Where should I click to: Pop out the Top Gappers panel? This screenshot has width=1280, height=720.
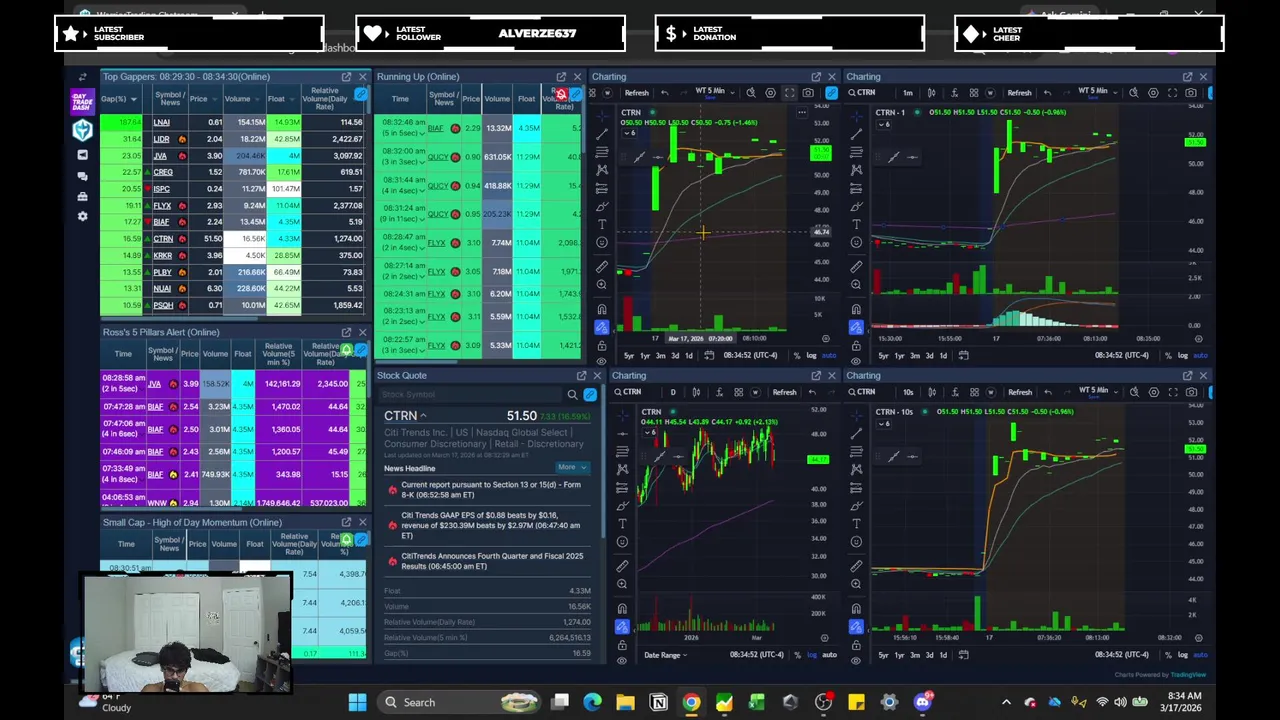346,77
